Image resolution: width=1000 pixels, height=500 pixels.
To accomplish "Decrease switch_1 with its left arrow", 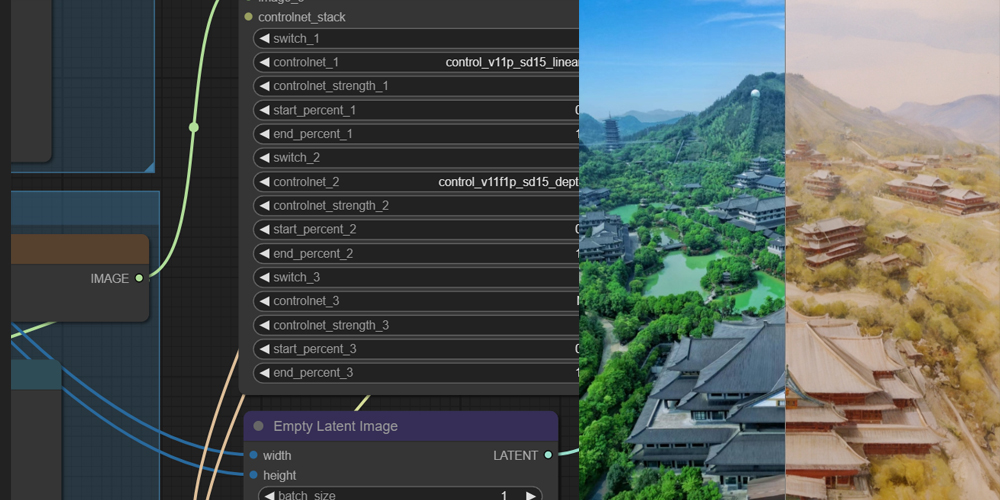I will [264, 38].
